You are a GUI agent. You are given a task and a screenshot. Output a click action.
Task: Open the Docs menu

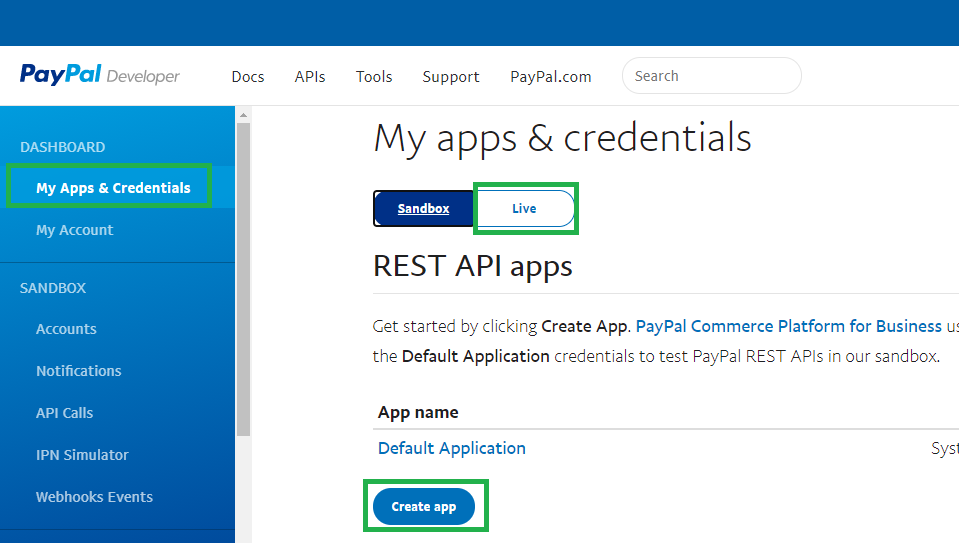[248, 76]
